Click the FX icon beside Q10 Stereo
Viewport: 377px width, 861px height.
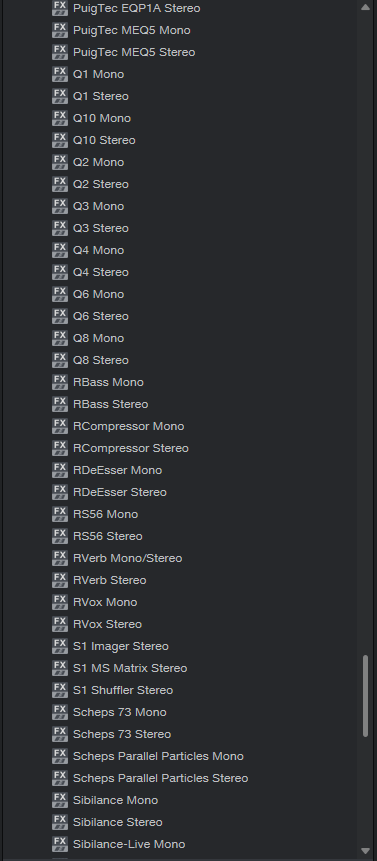point(60,140)
